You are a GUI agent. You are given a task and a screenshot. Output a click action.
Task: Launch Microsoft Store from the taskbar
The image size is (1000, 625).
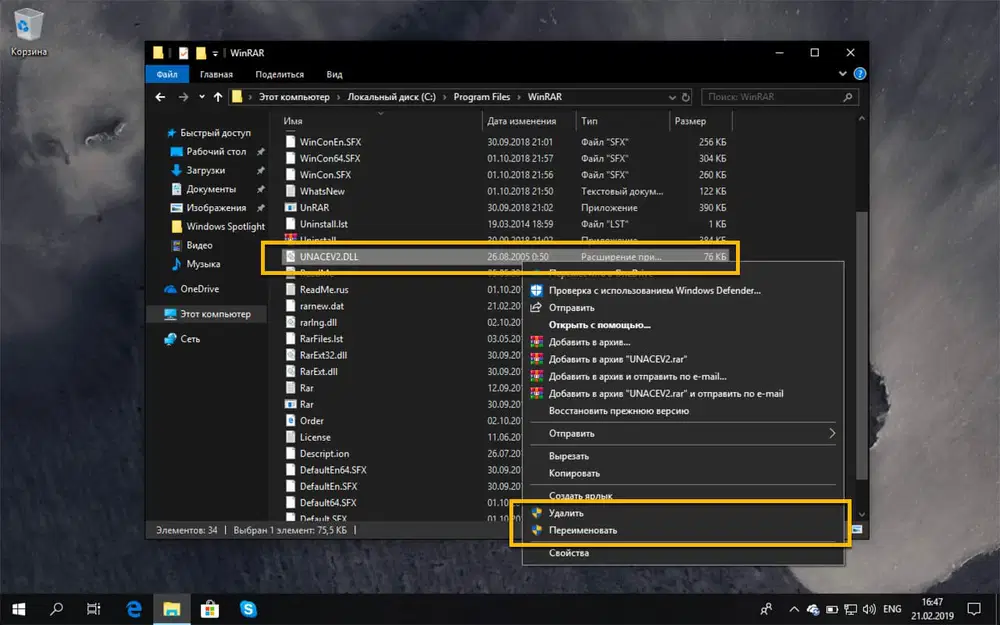point(210,607)
